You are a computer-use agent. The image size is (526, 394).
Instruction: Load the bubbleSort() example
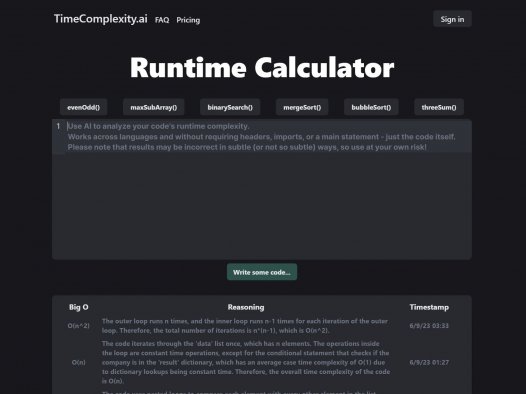tap(371, 107)
